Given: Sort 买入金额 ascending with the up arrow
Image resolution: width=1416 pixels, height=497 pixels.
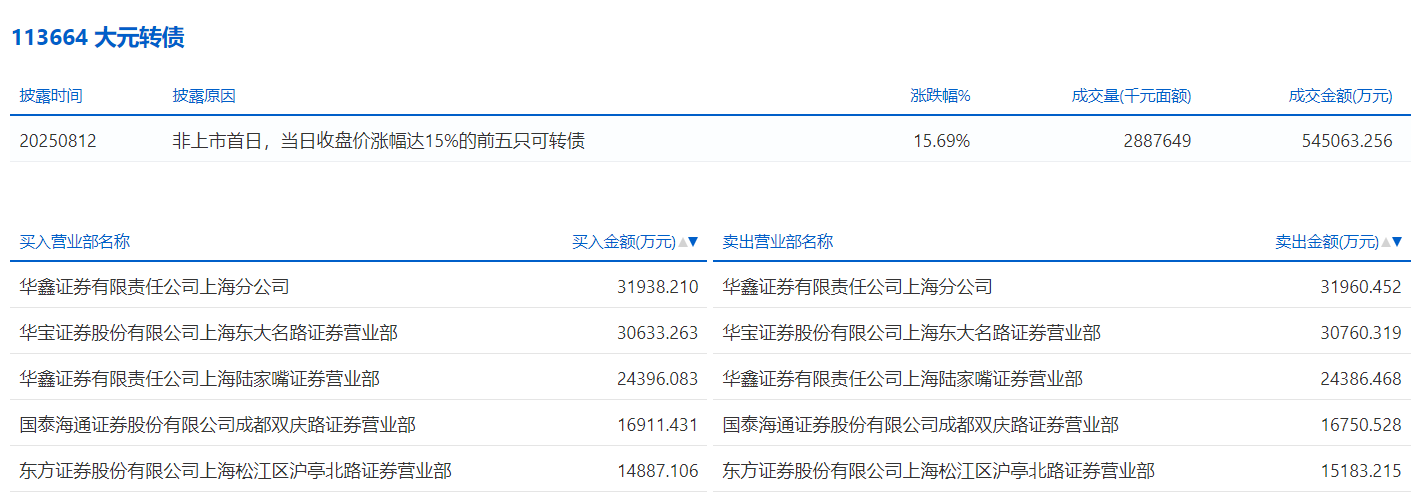Looking at the screenshot, I should (x=683, y=242).
